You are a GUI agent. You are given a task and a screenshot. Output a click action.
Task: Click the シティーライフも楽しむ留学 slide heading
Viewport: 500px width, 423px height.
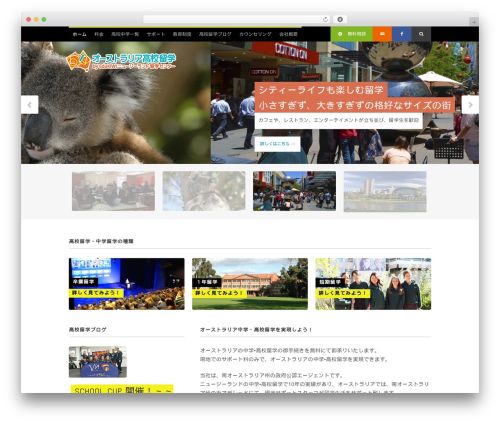[x=321, y=90]
